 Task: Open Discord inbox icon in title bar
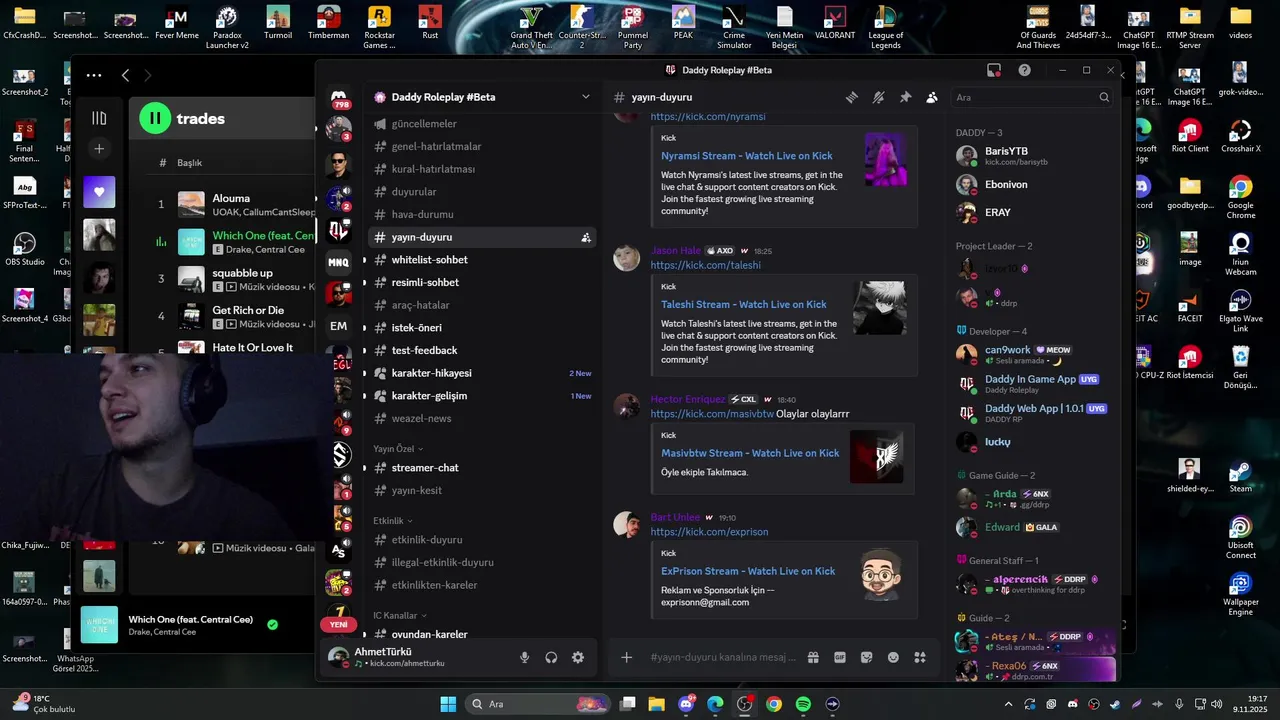coord(993,70)
